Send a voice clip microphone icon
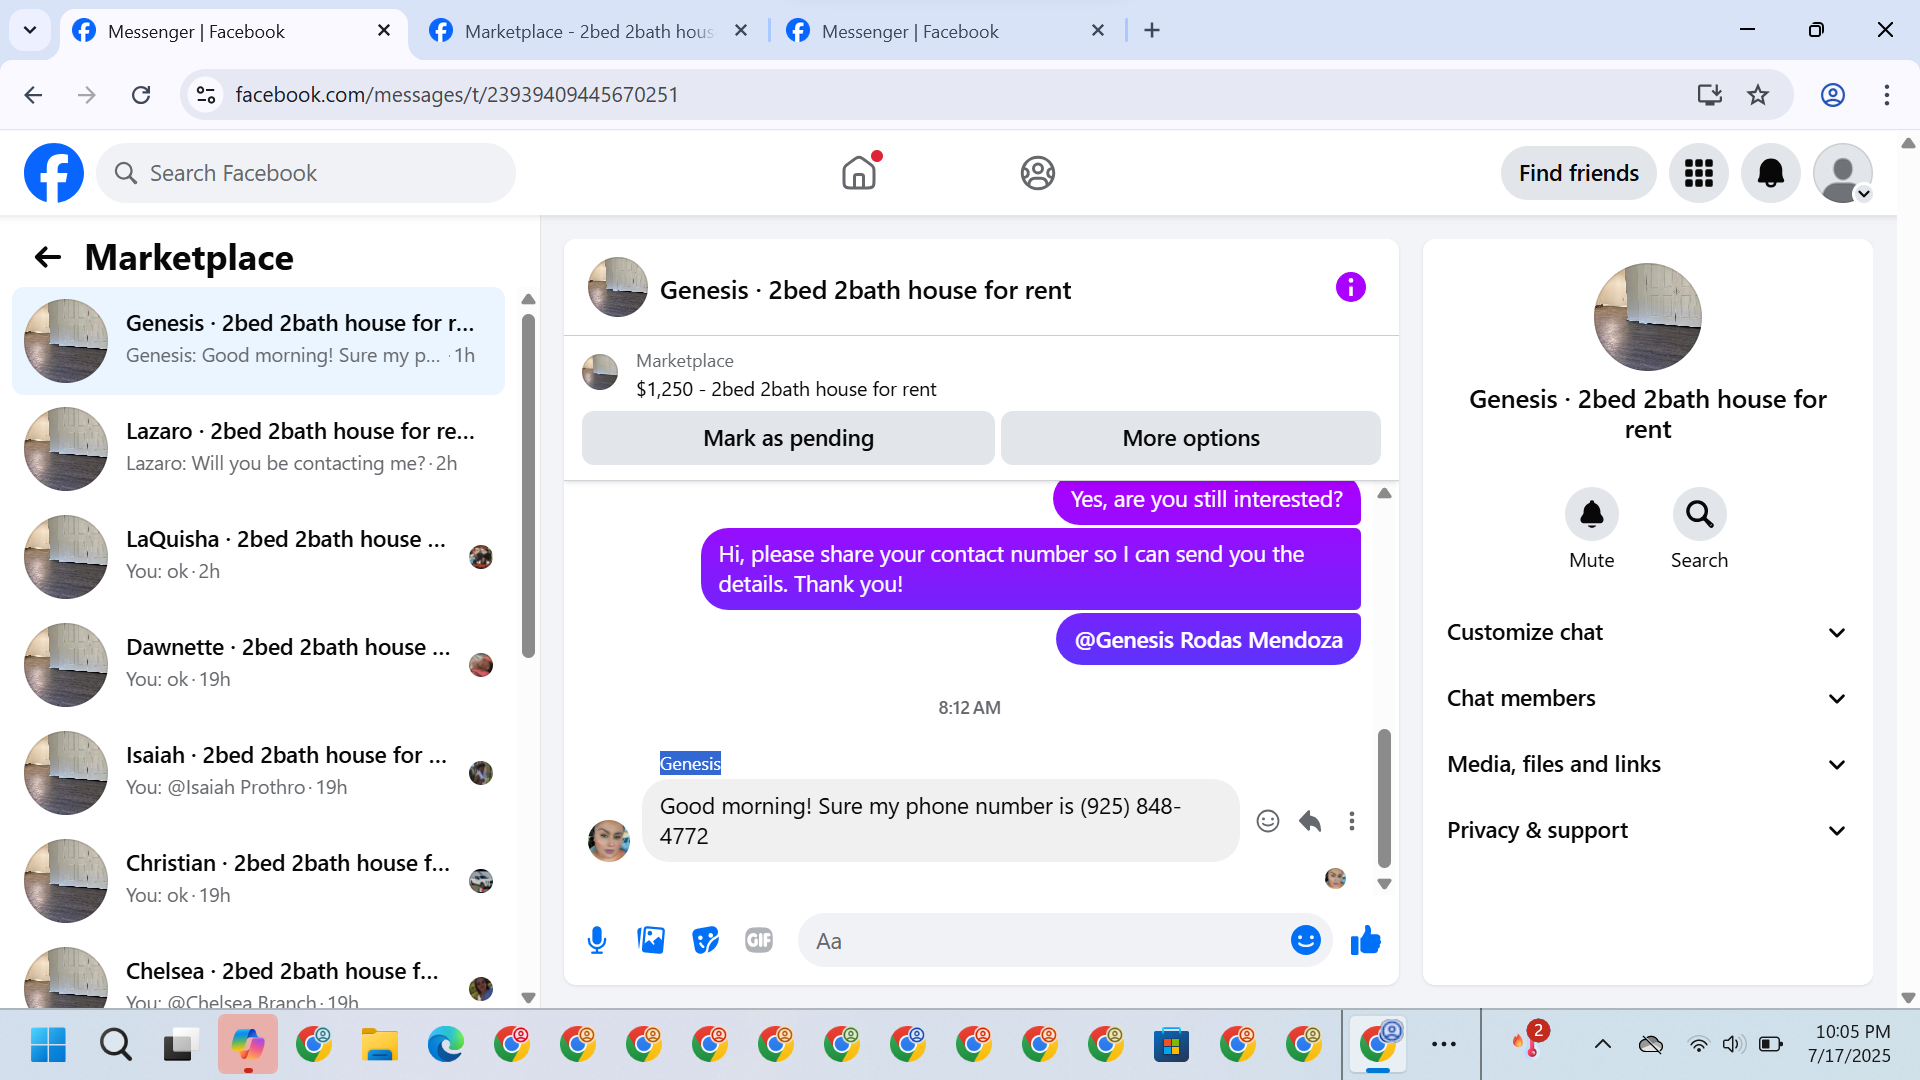Image resolution: width=1920 pixels, height=1080 pixels. [597, 940]
